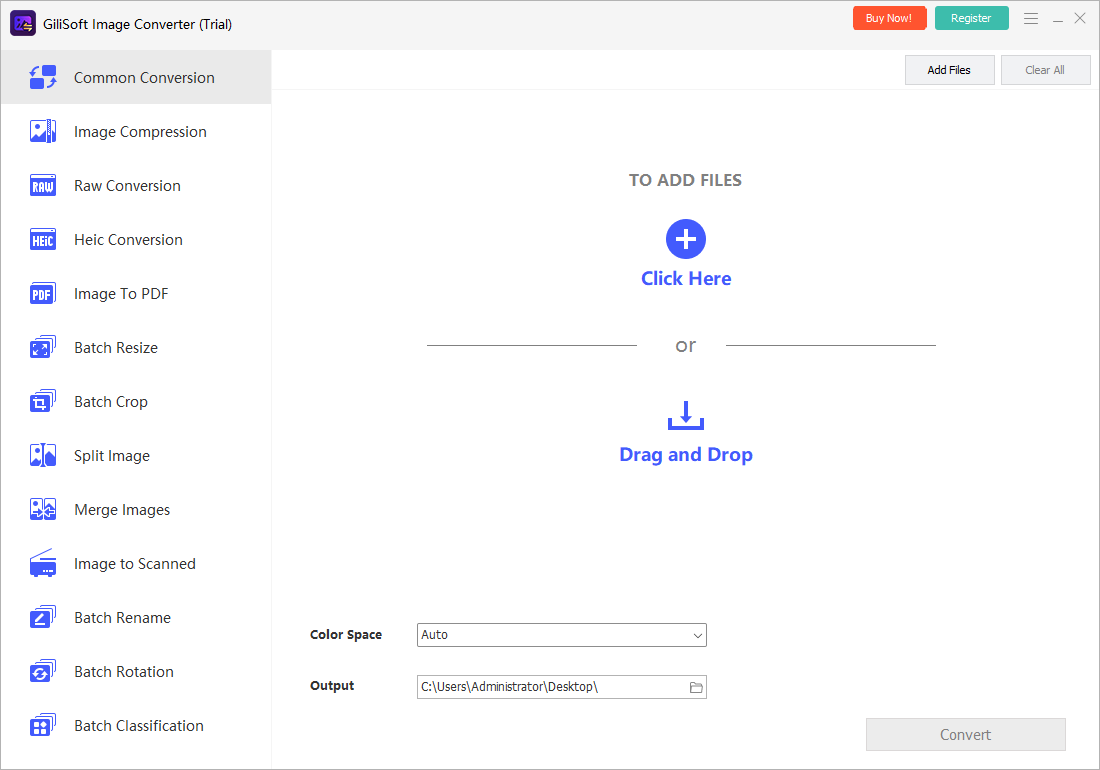The height and width of the screenshot is (770, 1100).
Task: Browse output folder using the folder icon
Action: tap(696, 687)
